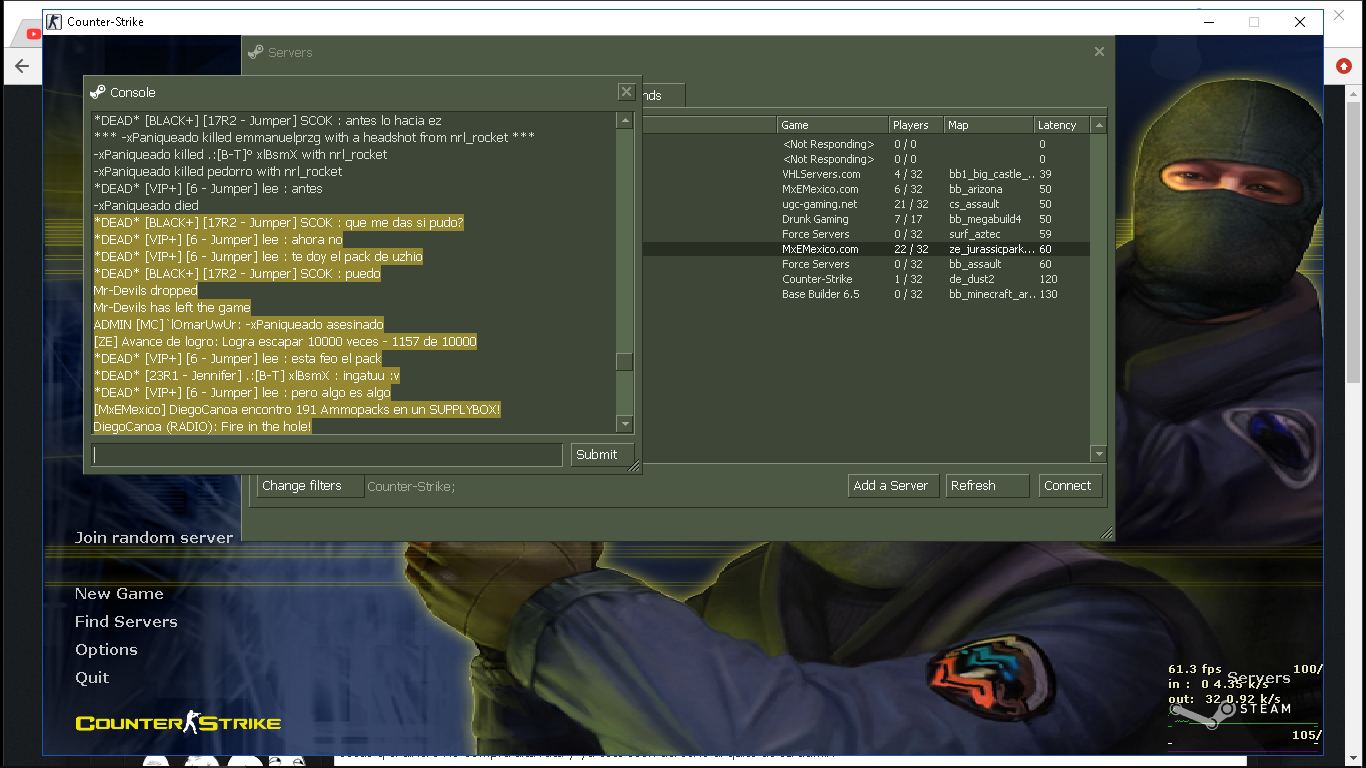The width and height of the screenshot is (1366, 768).
Task: Select Base Builder 6.5 server row
Action: 865,294
